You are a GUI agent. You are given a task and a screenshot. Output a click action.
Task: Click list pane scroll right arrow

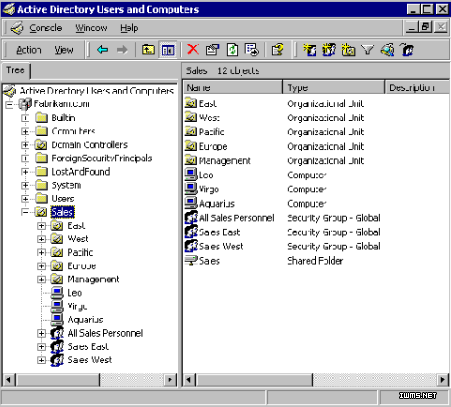tap(443, 380)
